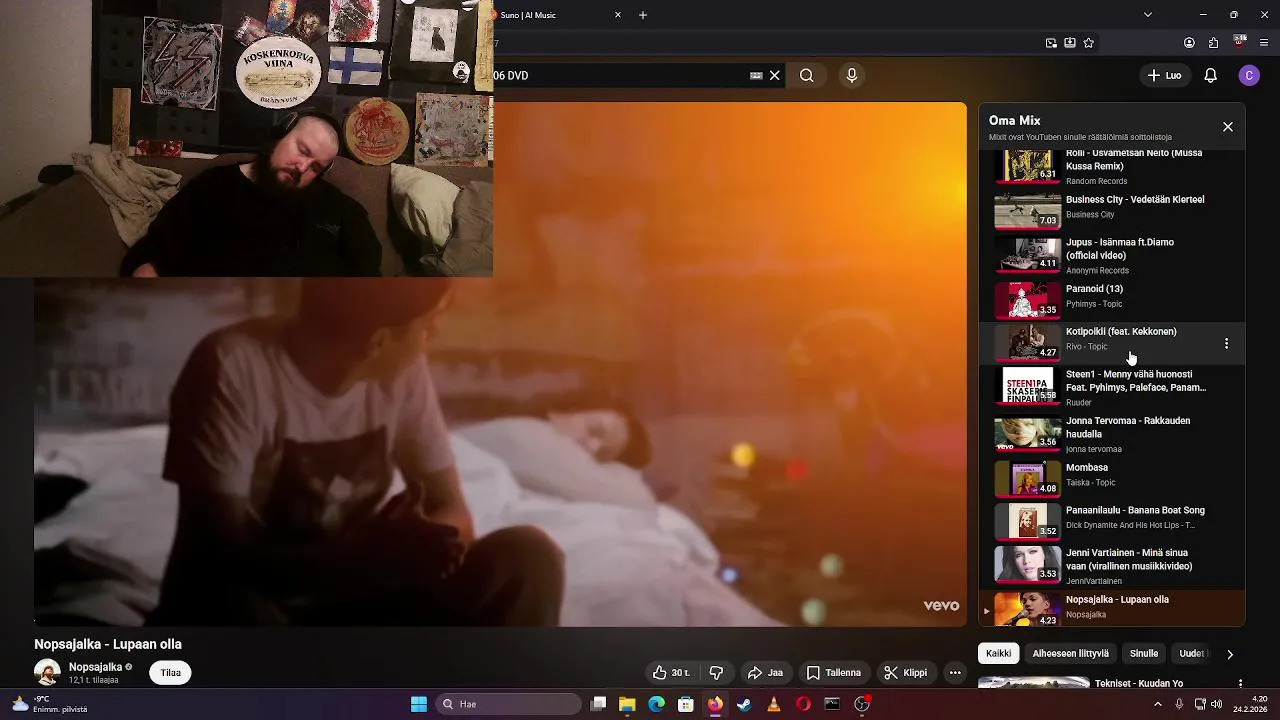Open picture-in-picture icon in address bar
The width and height of the screenshot is (1280, 720).
pos(1051,43)
